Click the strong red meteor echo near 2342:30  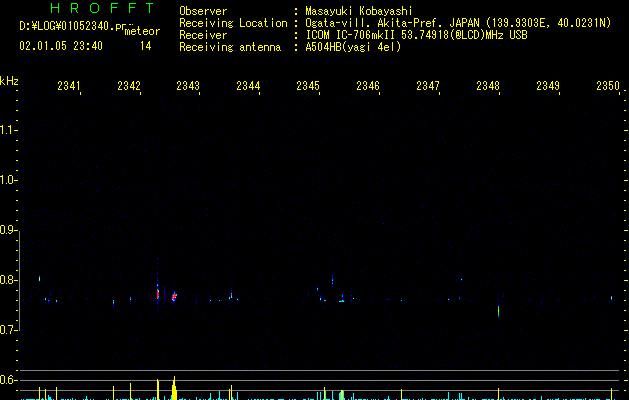pos(158,293)
